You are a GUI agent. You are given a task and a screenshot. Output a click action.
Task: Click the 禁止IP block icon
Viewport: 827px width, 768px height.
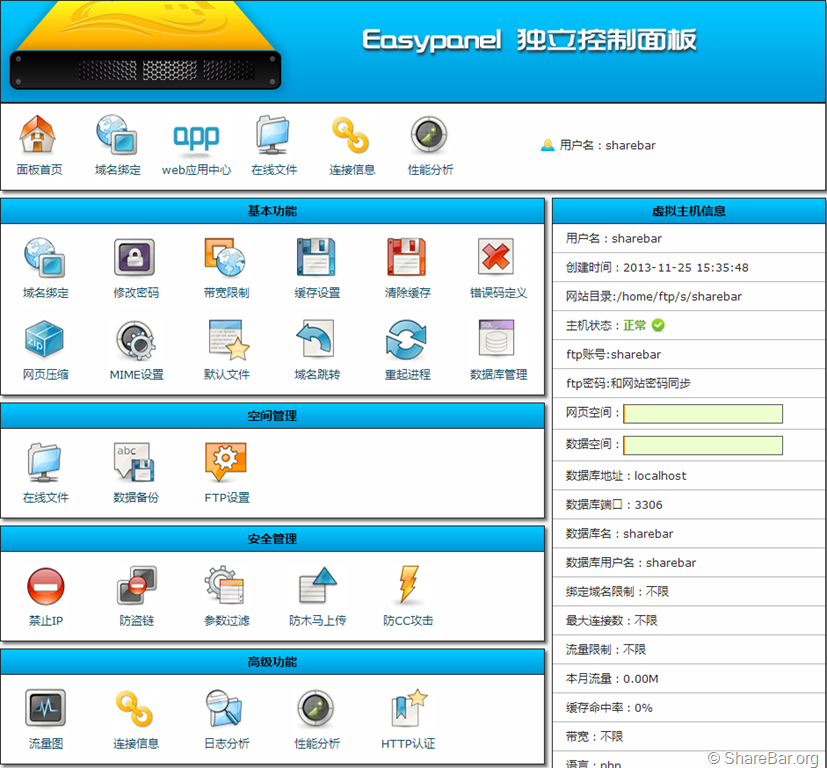click(45, 586)
